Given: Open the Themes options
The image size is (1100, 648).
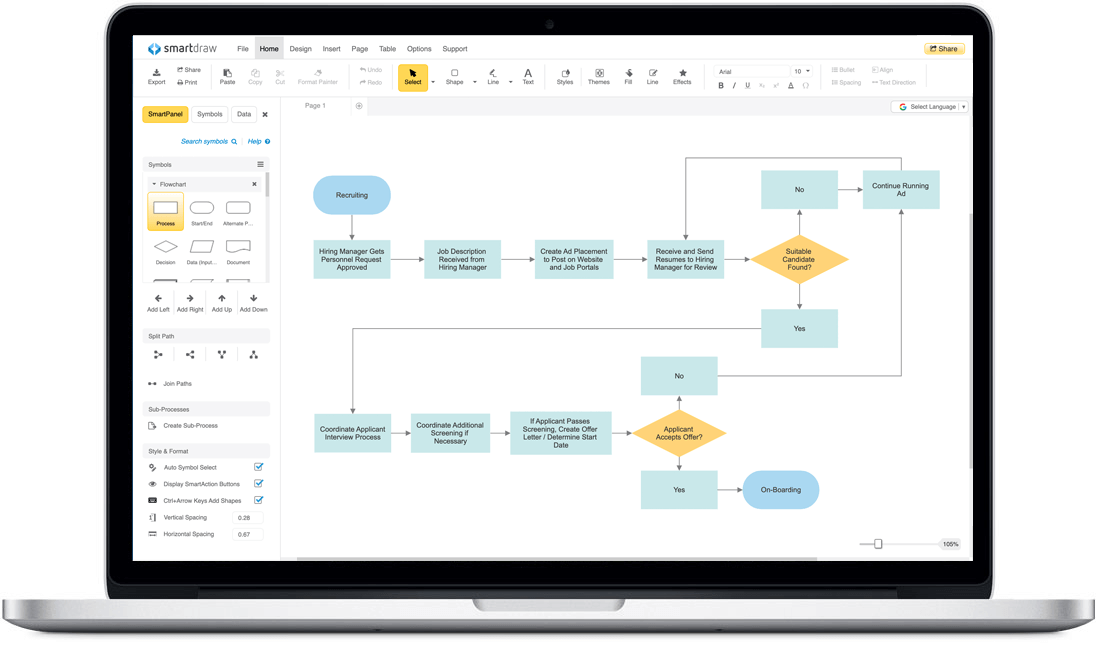Looking at the screenshot, I should point(598,76).
